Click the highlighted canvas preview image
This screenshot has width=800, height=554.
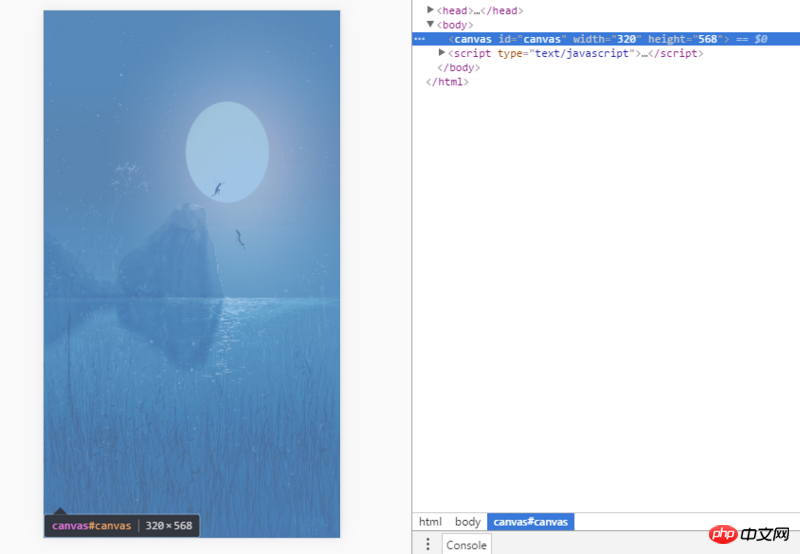point(192,274)
